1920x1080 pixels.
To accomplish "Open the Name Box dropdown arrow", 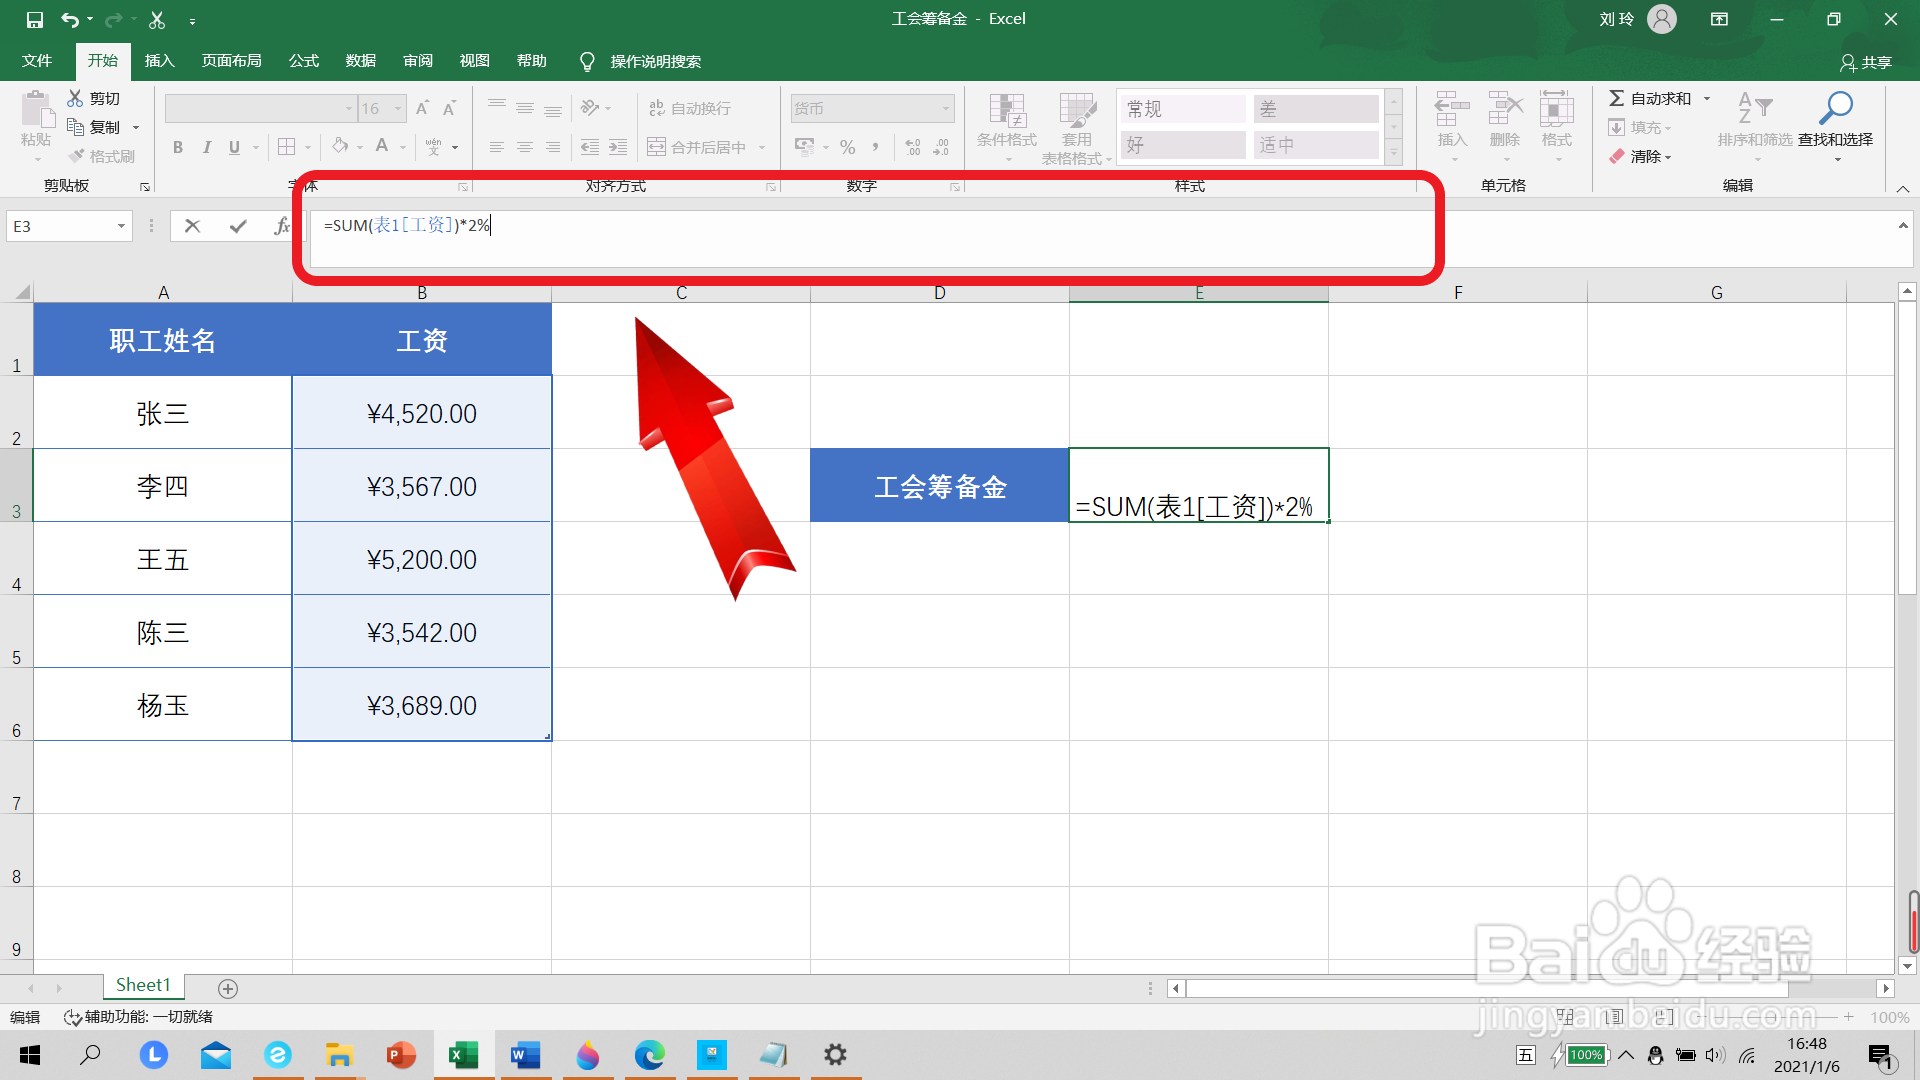I will point(121,226).
